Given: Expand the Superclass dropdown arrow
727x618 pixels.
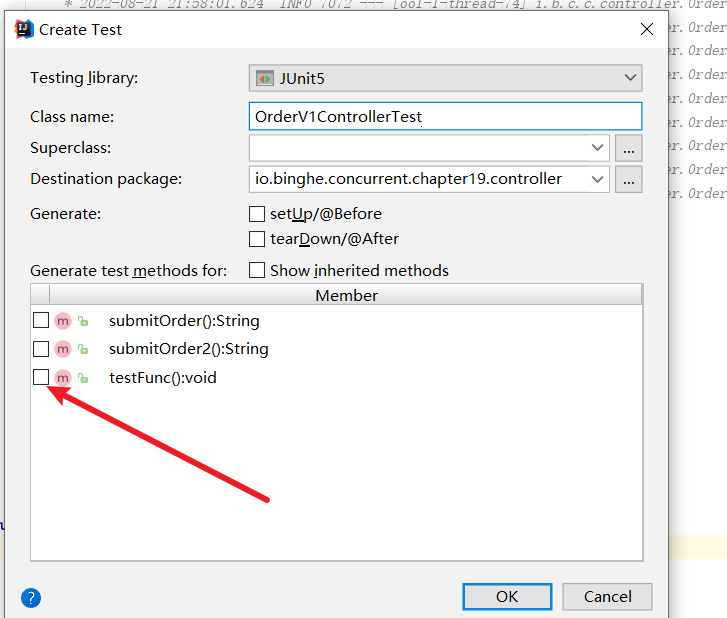Looking at the screenshot, I should (597, 148).
